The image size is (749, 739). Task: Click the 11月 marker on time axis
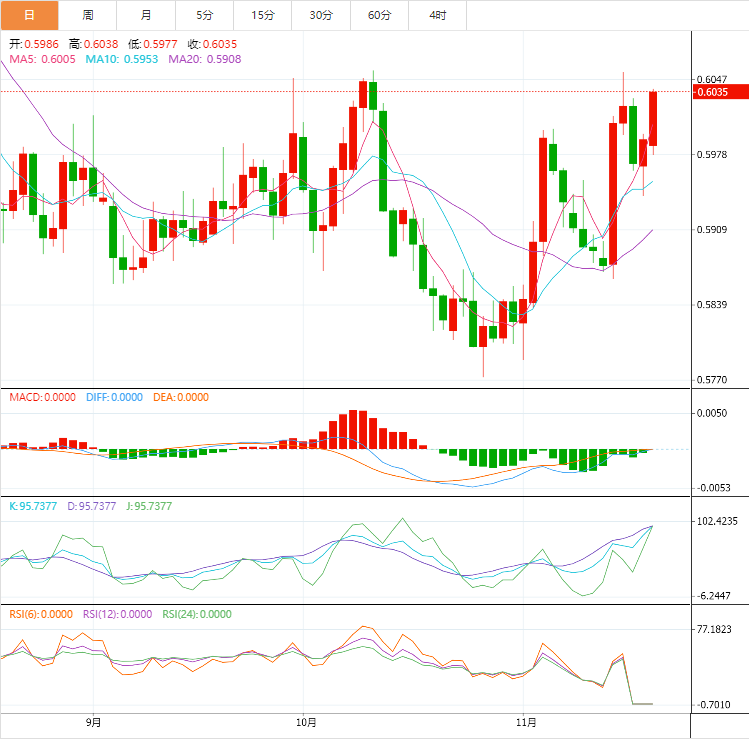tap(527, 721)
